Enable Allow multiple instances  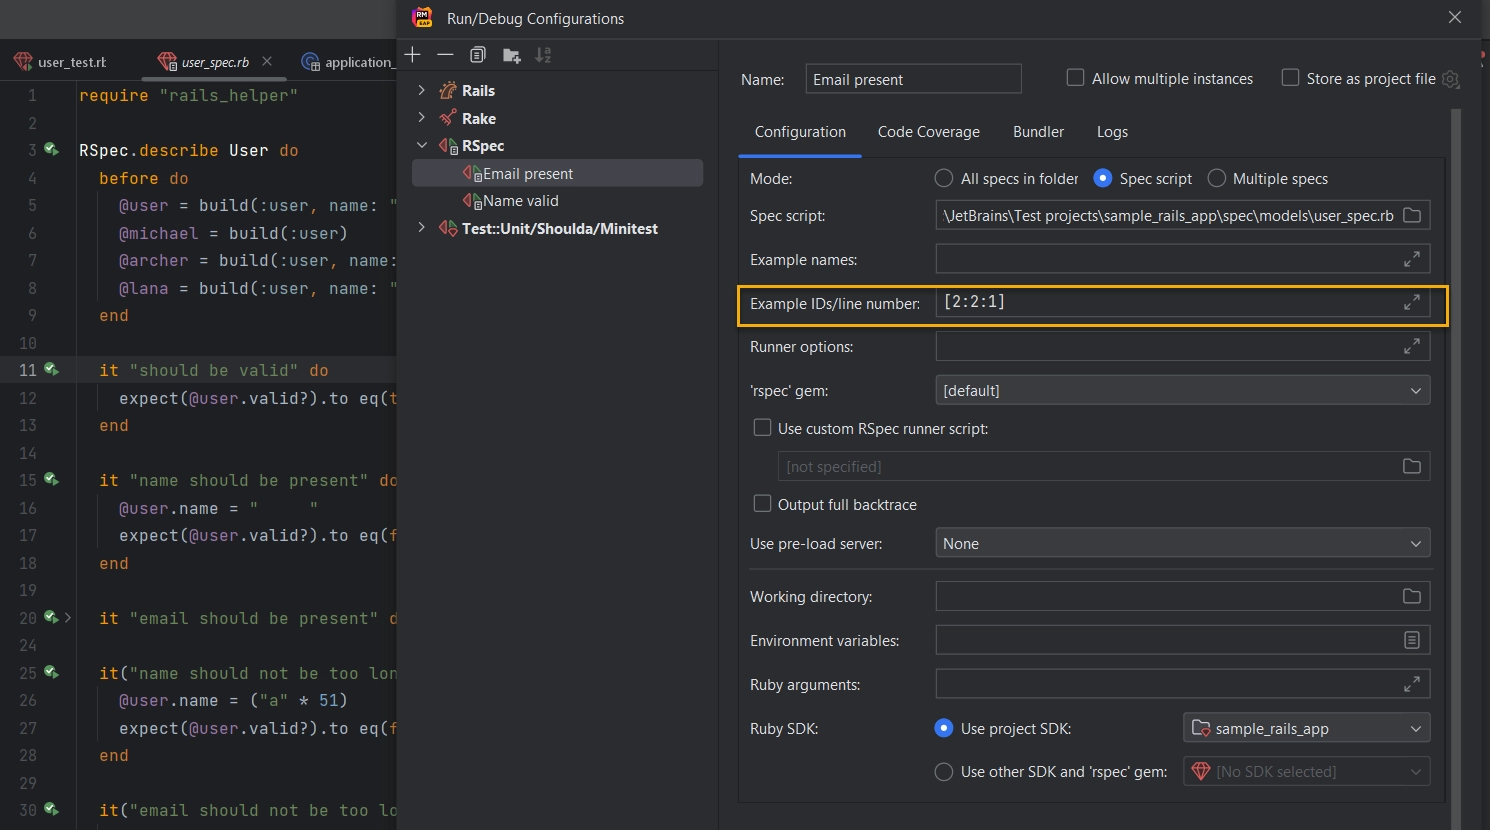(1075, 77)
